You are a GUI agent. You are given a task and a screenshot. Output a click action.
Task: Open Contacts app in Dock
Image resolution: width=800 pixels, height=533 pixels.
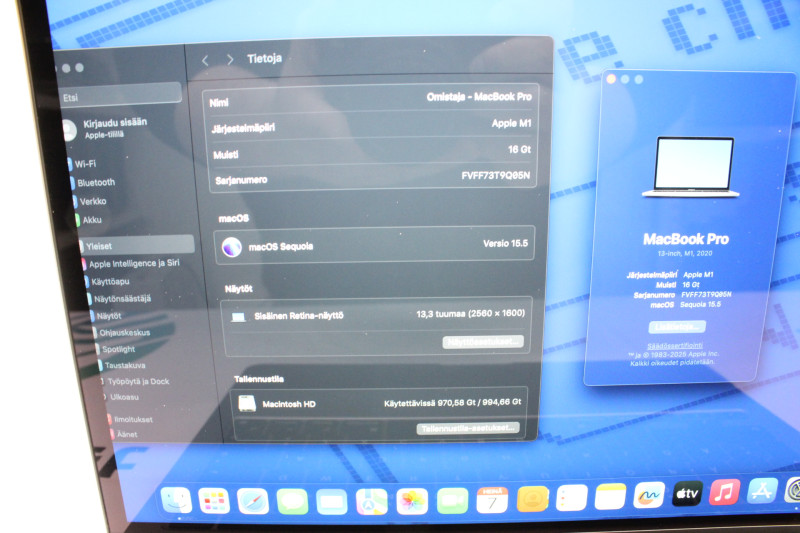[x=532, y=498]
